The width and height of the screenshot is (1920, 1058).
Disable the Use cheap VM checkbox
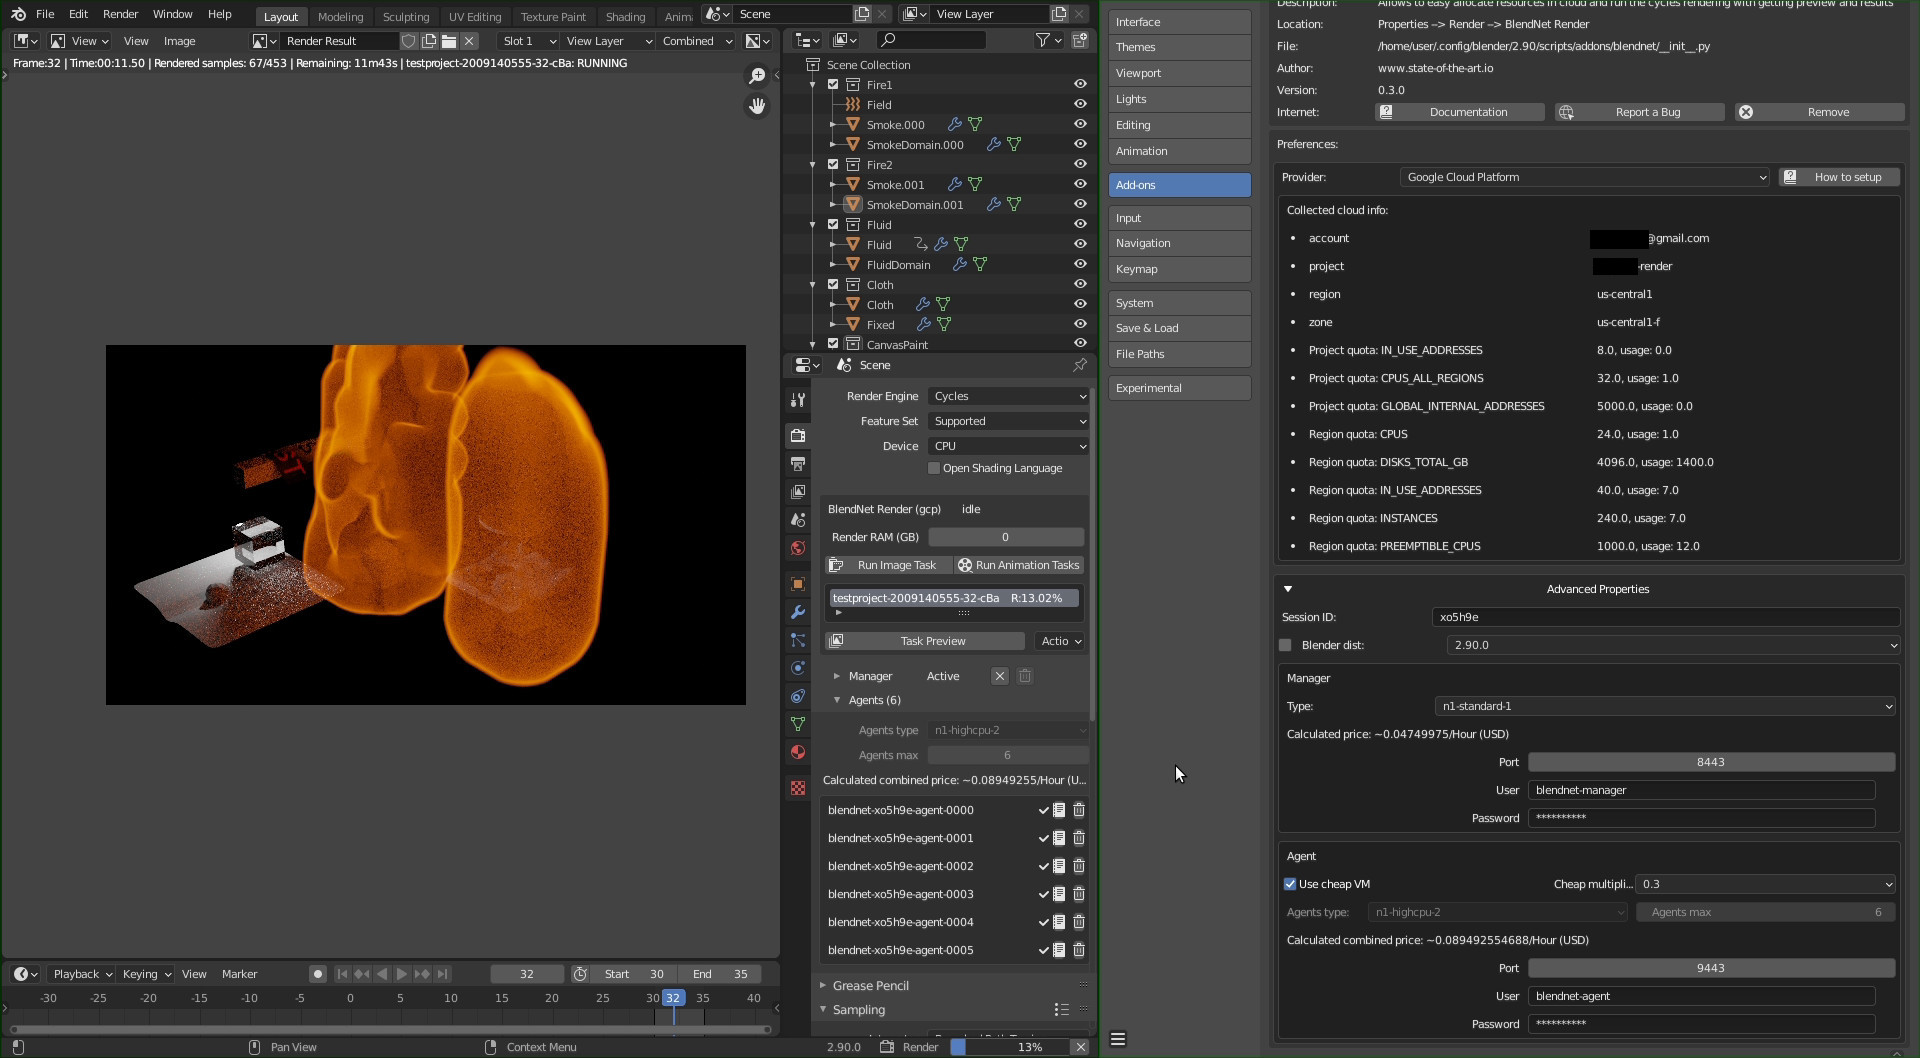click(1290, 884)
